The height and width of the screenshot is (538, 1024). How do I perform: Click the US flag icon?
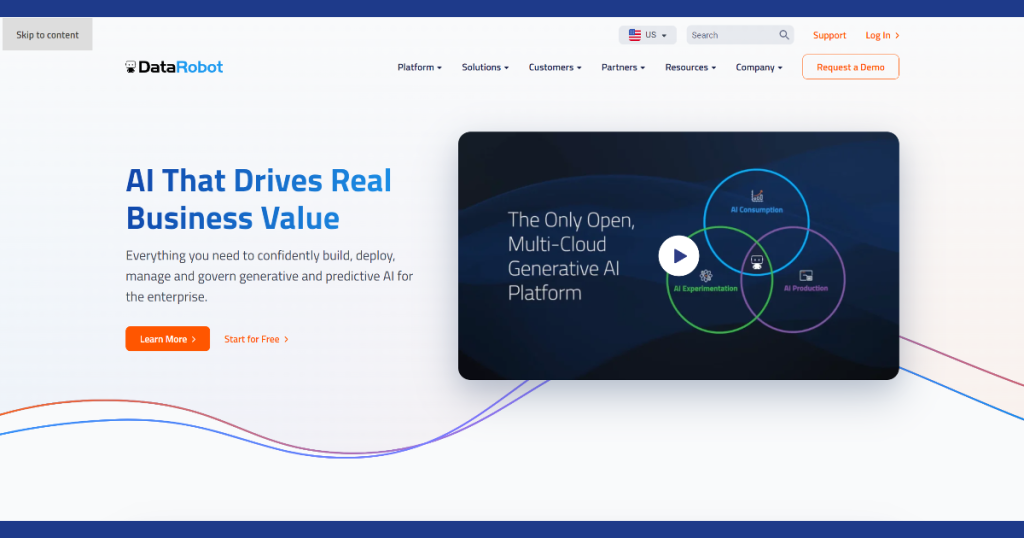635,35
